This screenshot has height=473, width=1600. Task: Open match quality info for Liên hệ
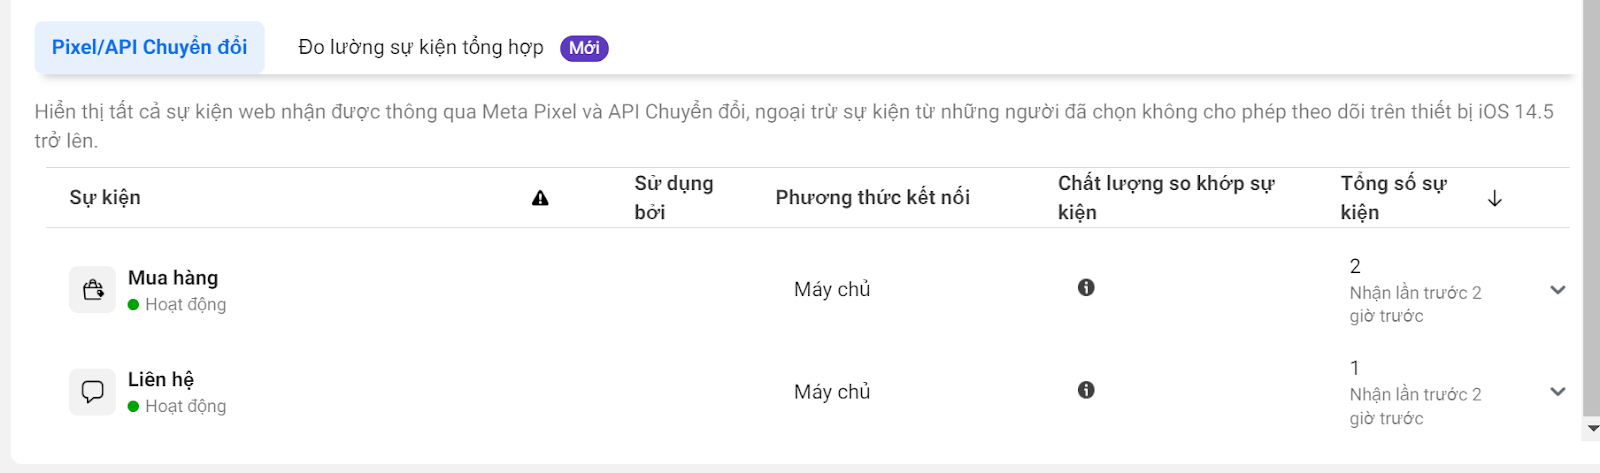pyautogui.click(x=1086, y=390)
